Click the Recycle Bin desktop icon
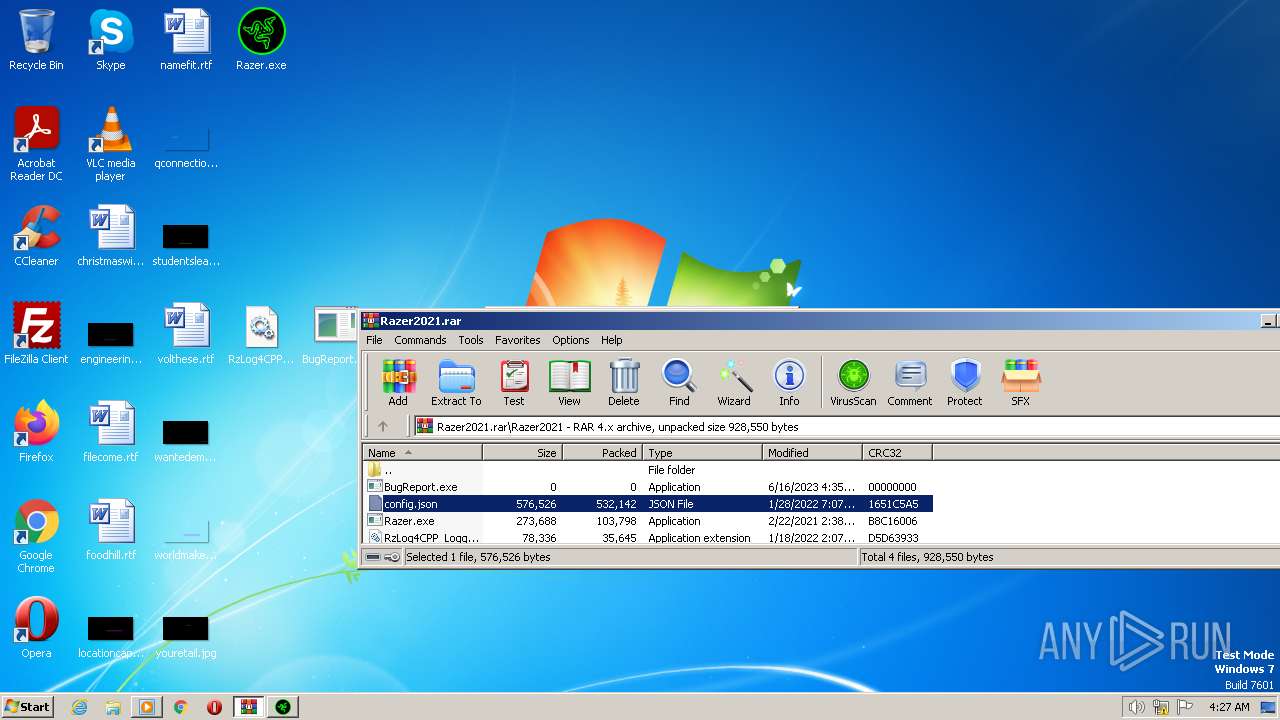 tap(36, 40)
